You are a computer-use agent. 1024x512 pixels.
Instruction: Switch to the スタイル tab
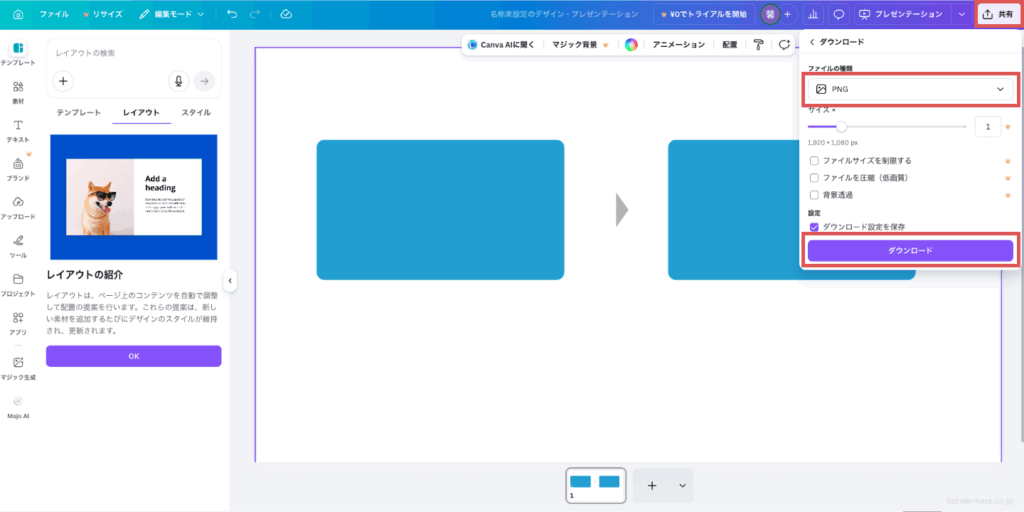click(x=196, y=113)
